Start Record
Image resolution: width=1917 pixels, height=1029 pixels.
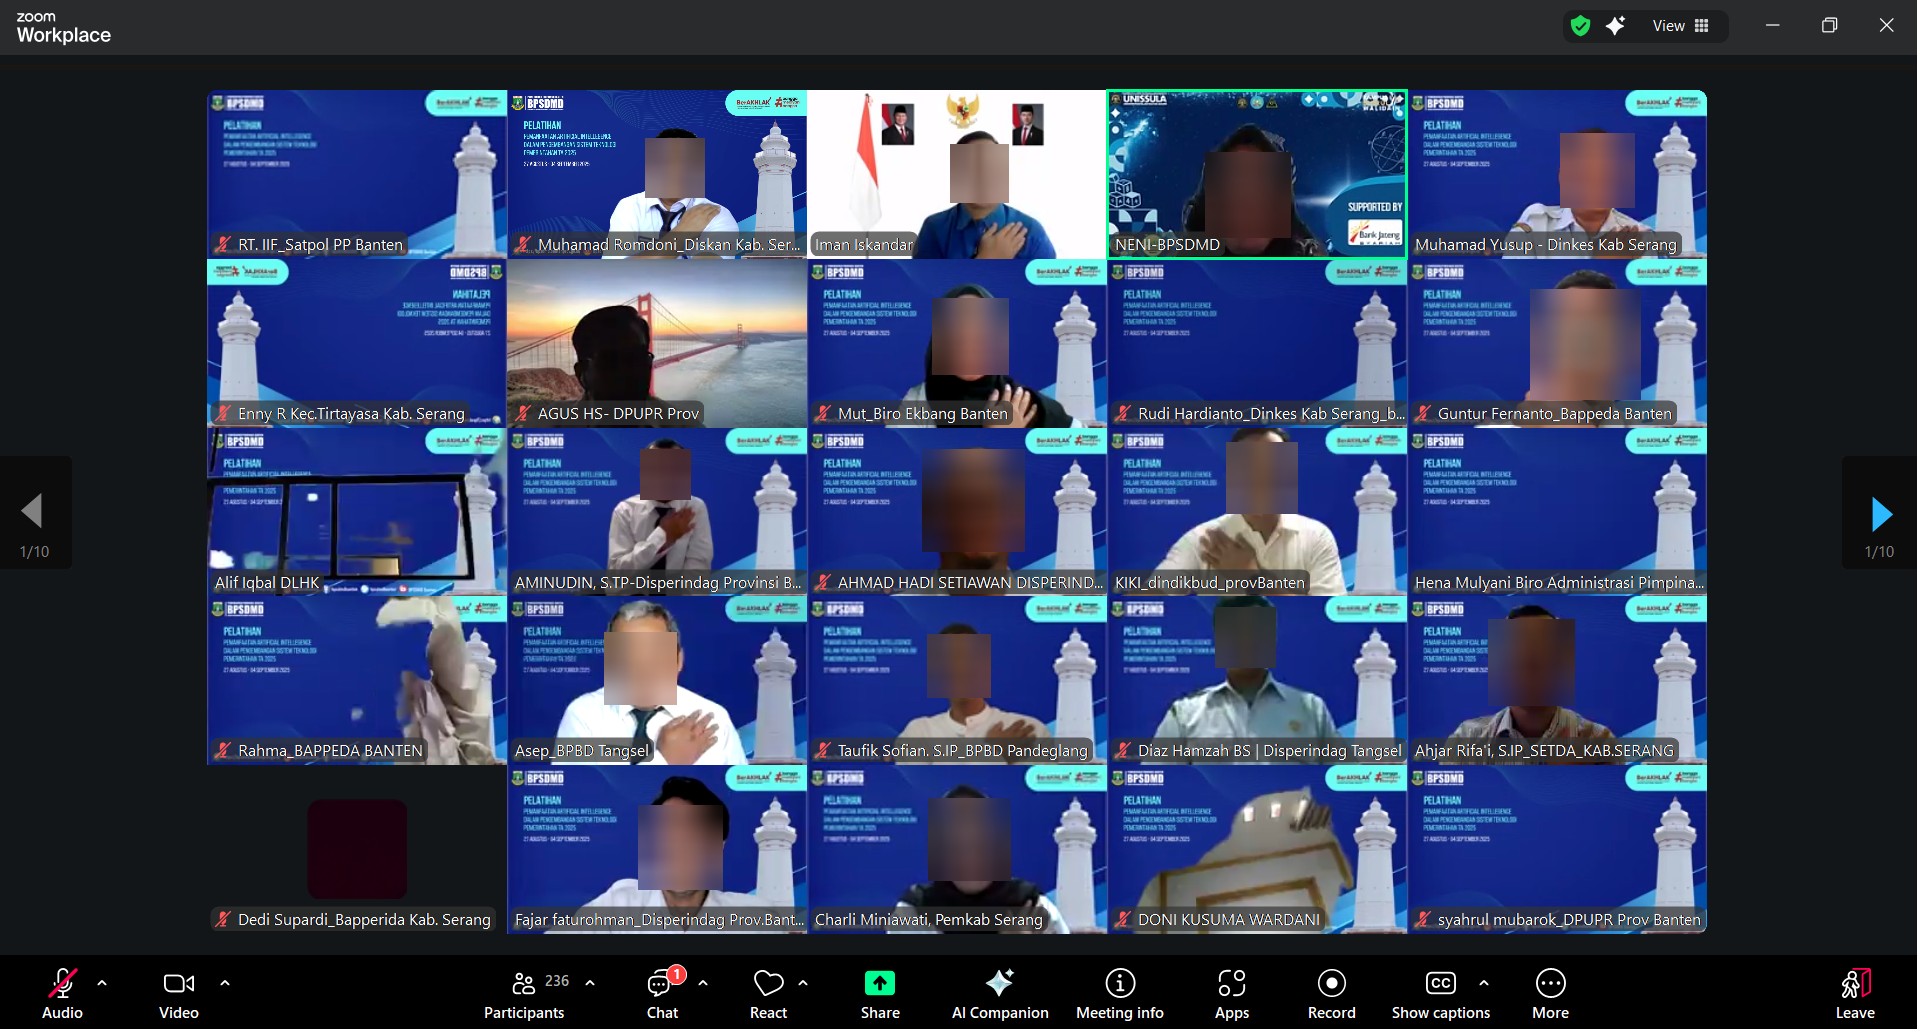pos(1332,993)
